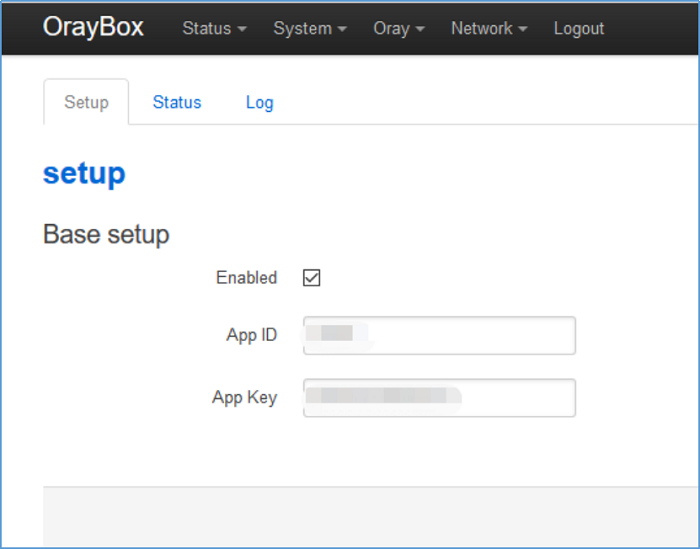Focus the App ID input field
700x549 pixels.
click(439, 336)
